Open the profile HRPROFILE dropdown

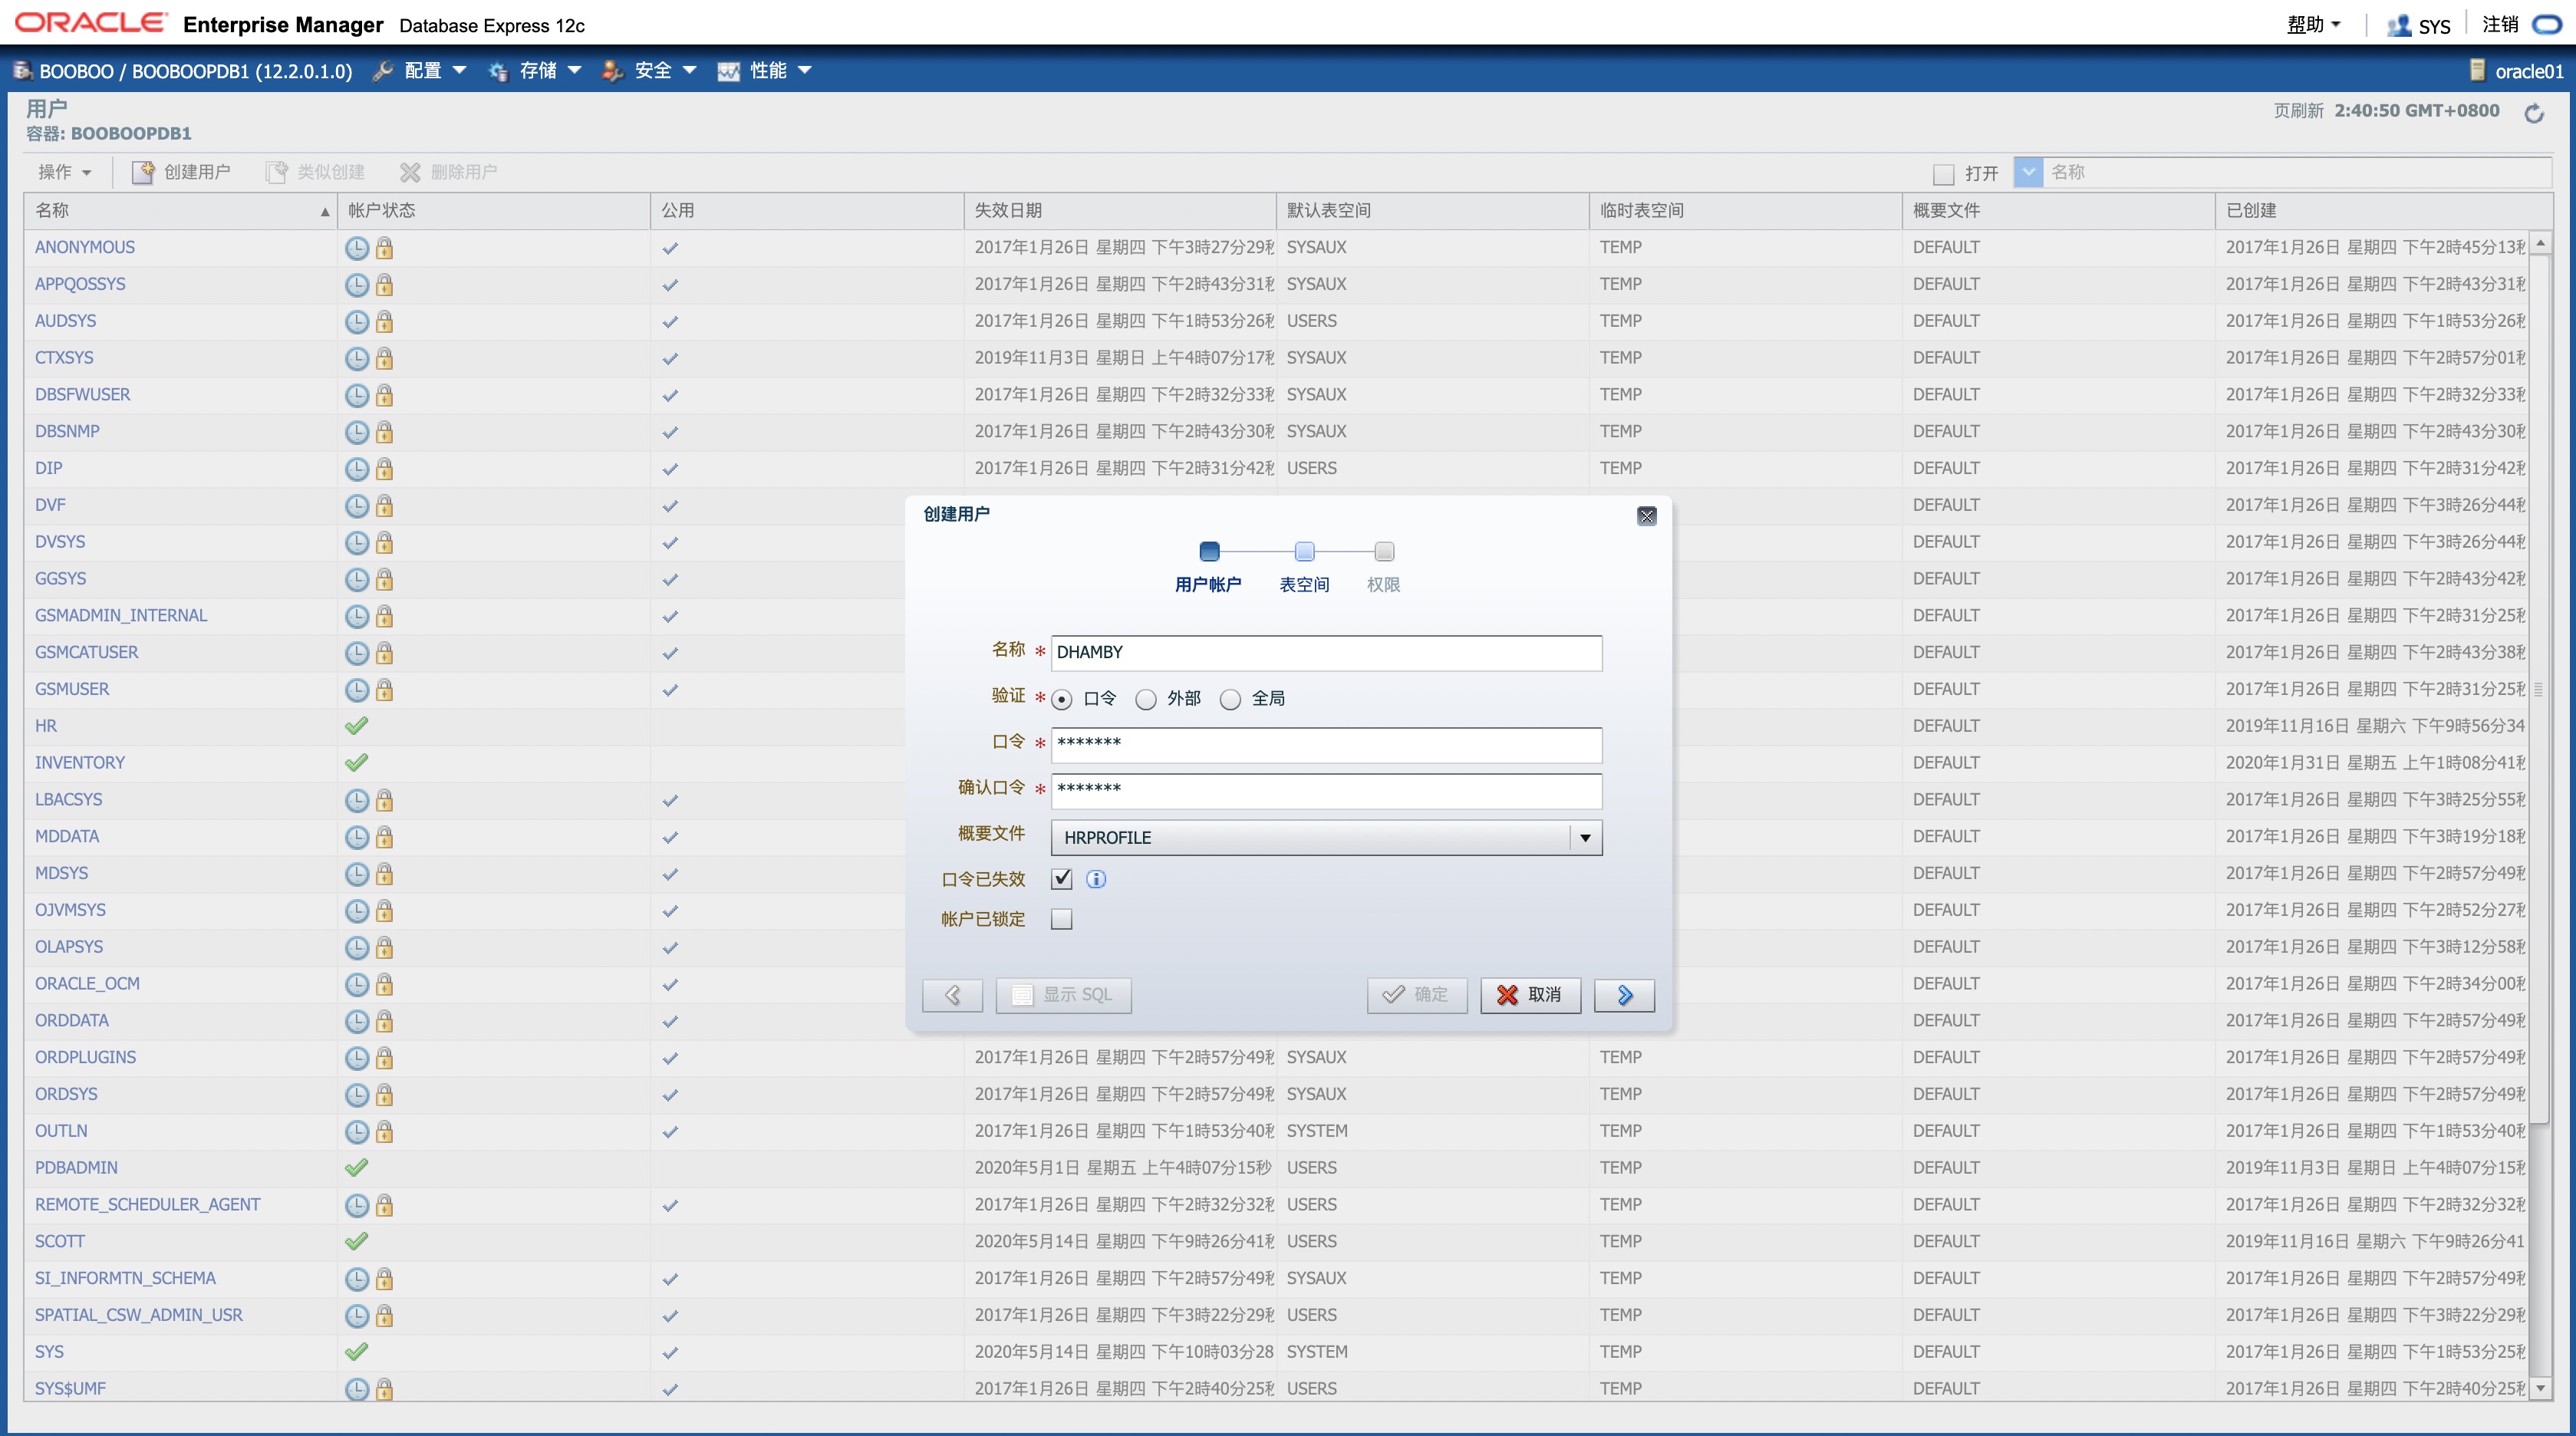pos(1585,838)
